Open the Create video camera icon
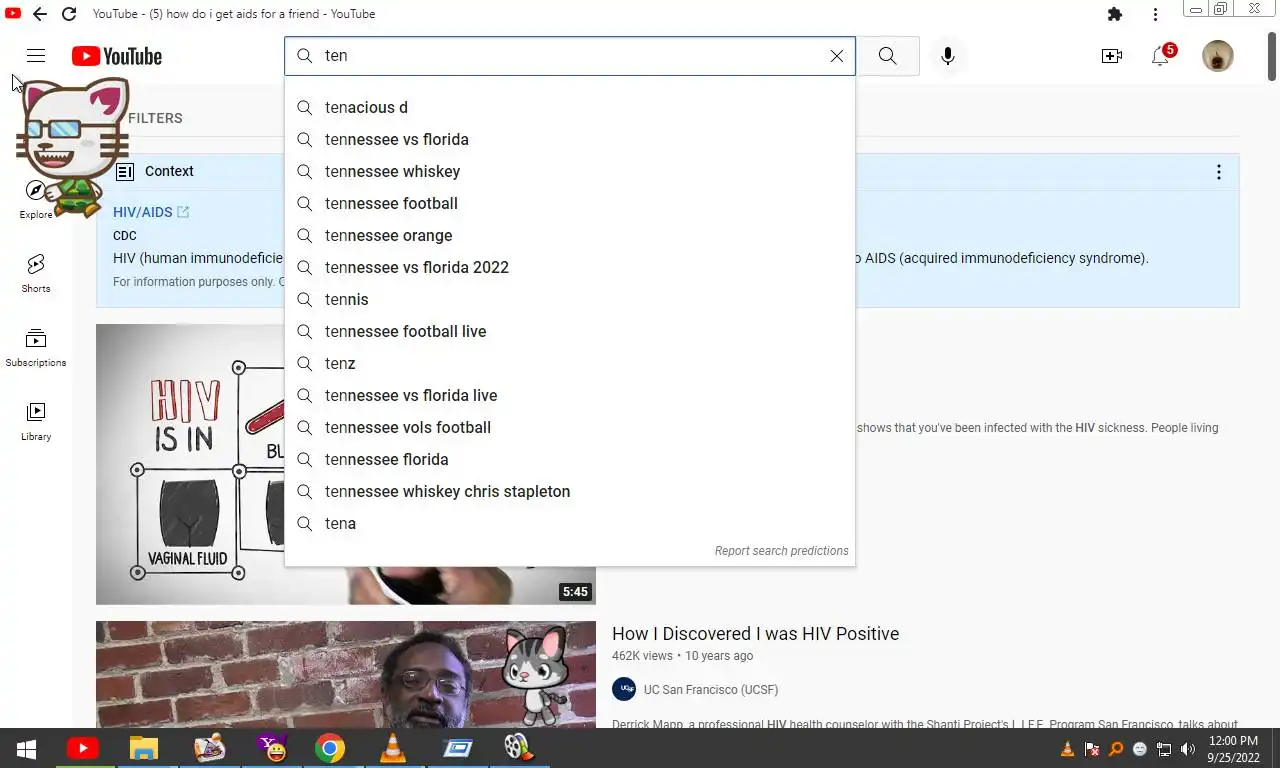 1112,56
